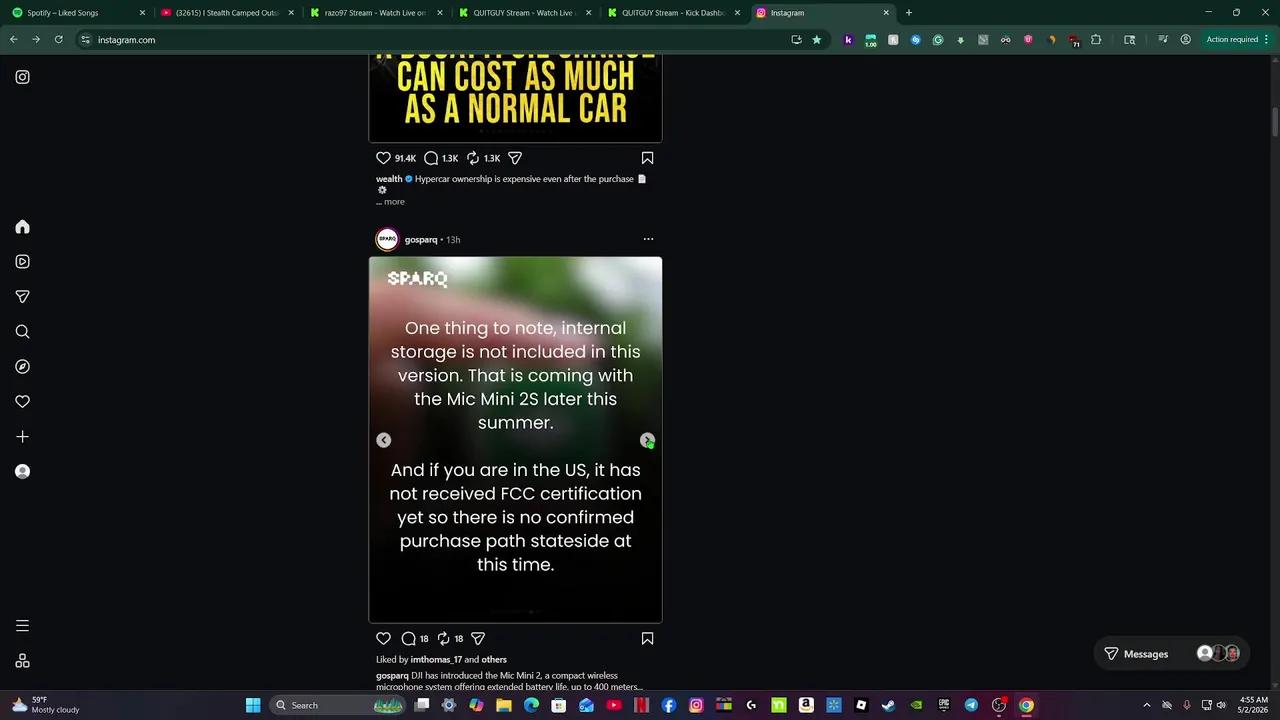Image resolution: width=1280 pixels, height=720 pixels.
Task: Install app icon in address bar
Action: click(796, 40)
